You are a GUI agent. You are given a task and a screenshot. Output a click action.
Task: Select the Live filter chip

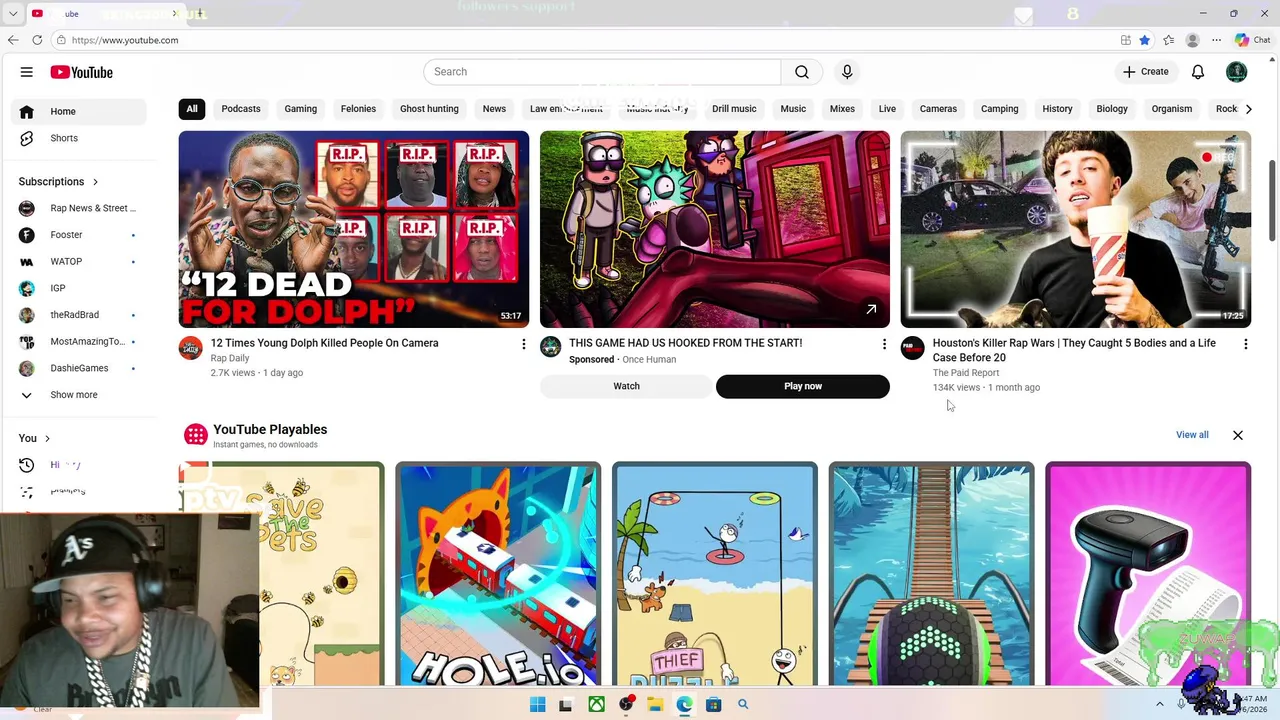coord(887,109)
